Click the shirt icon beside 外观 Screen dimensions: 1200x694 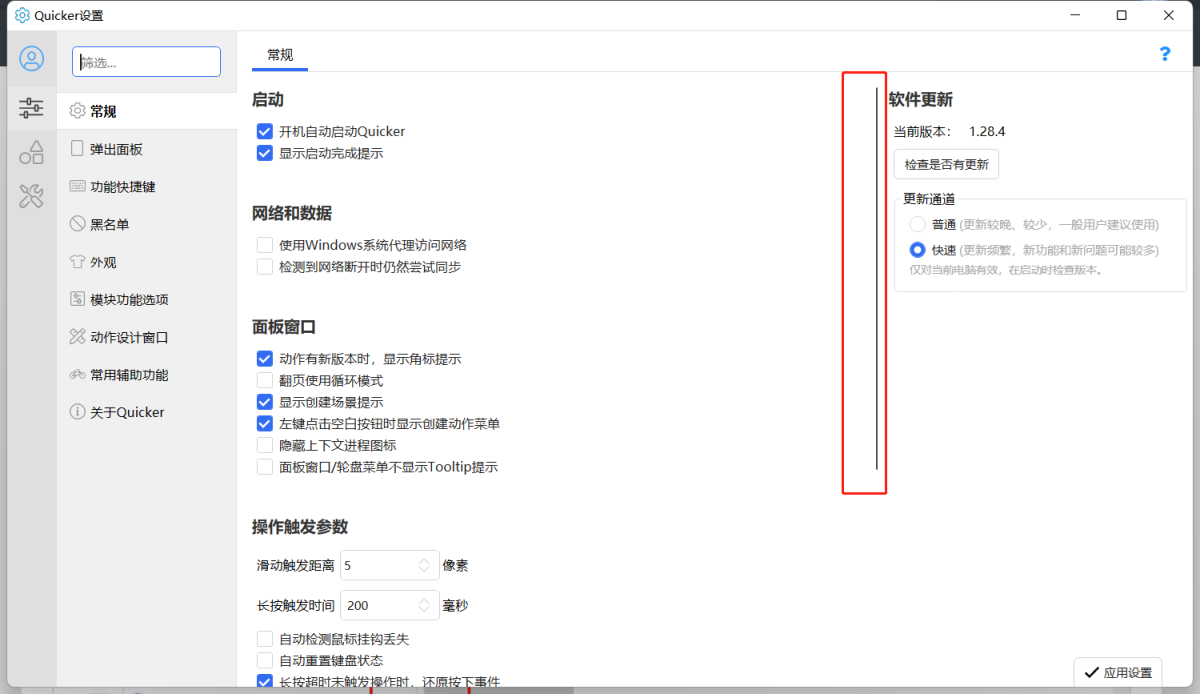(x=77, y=262)
